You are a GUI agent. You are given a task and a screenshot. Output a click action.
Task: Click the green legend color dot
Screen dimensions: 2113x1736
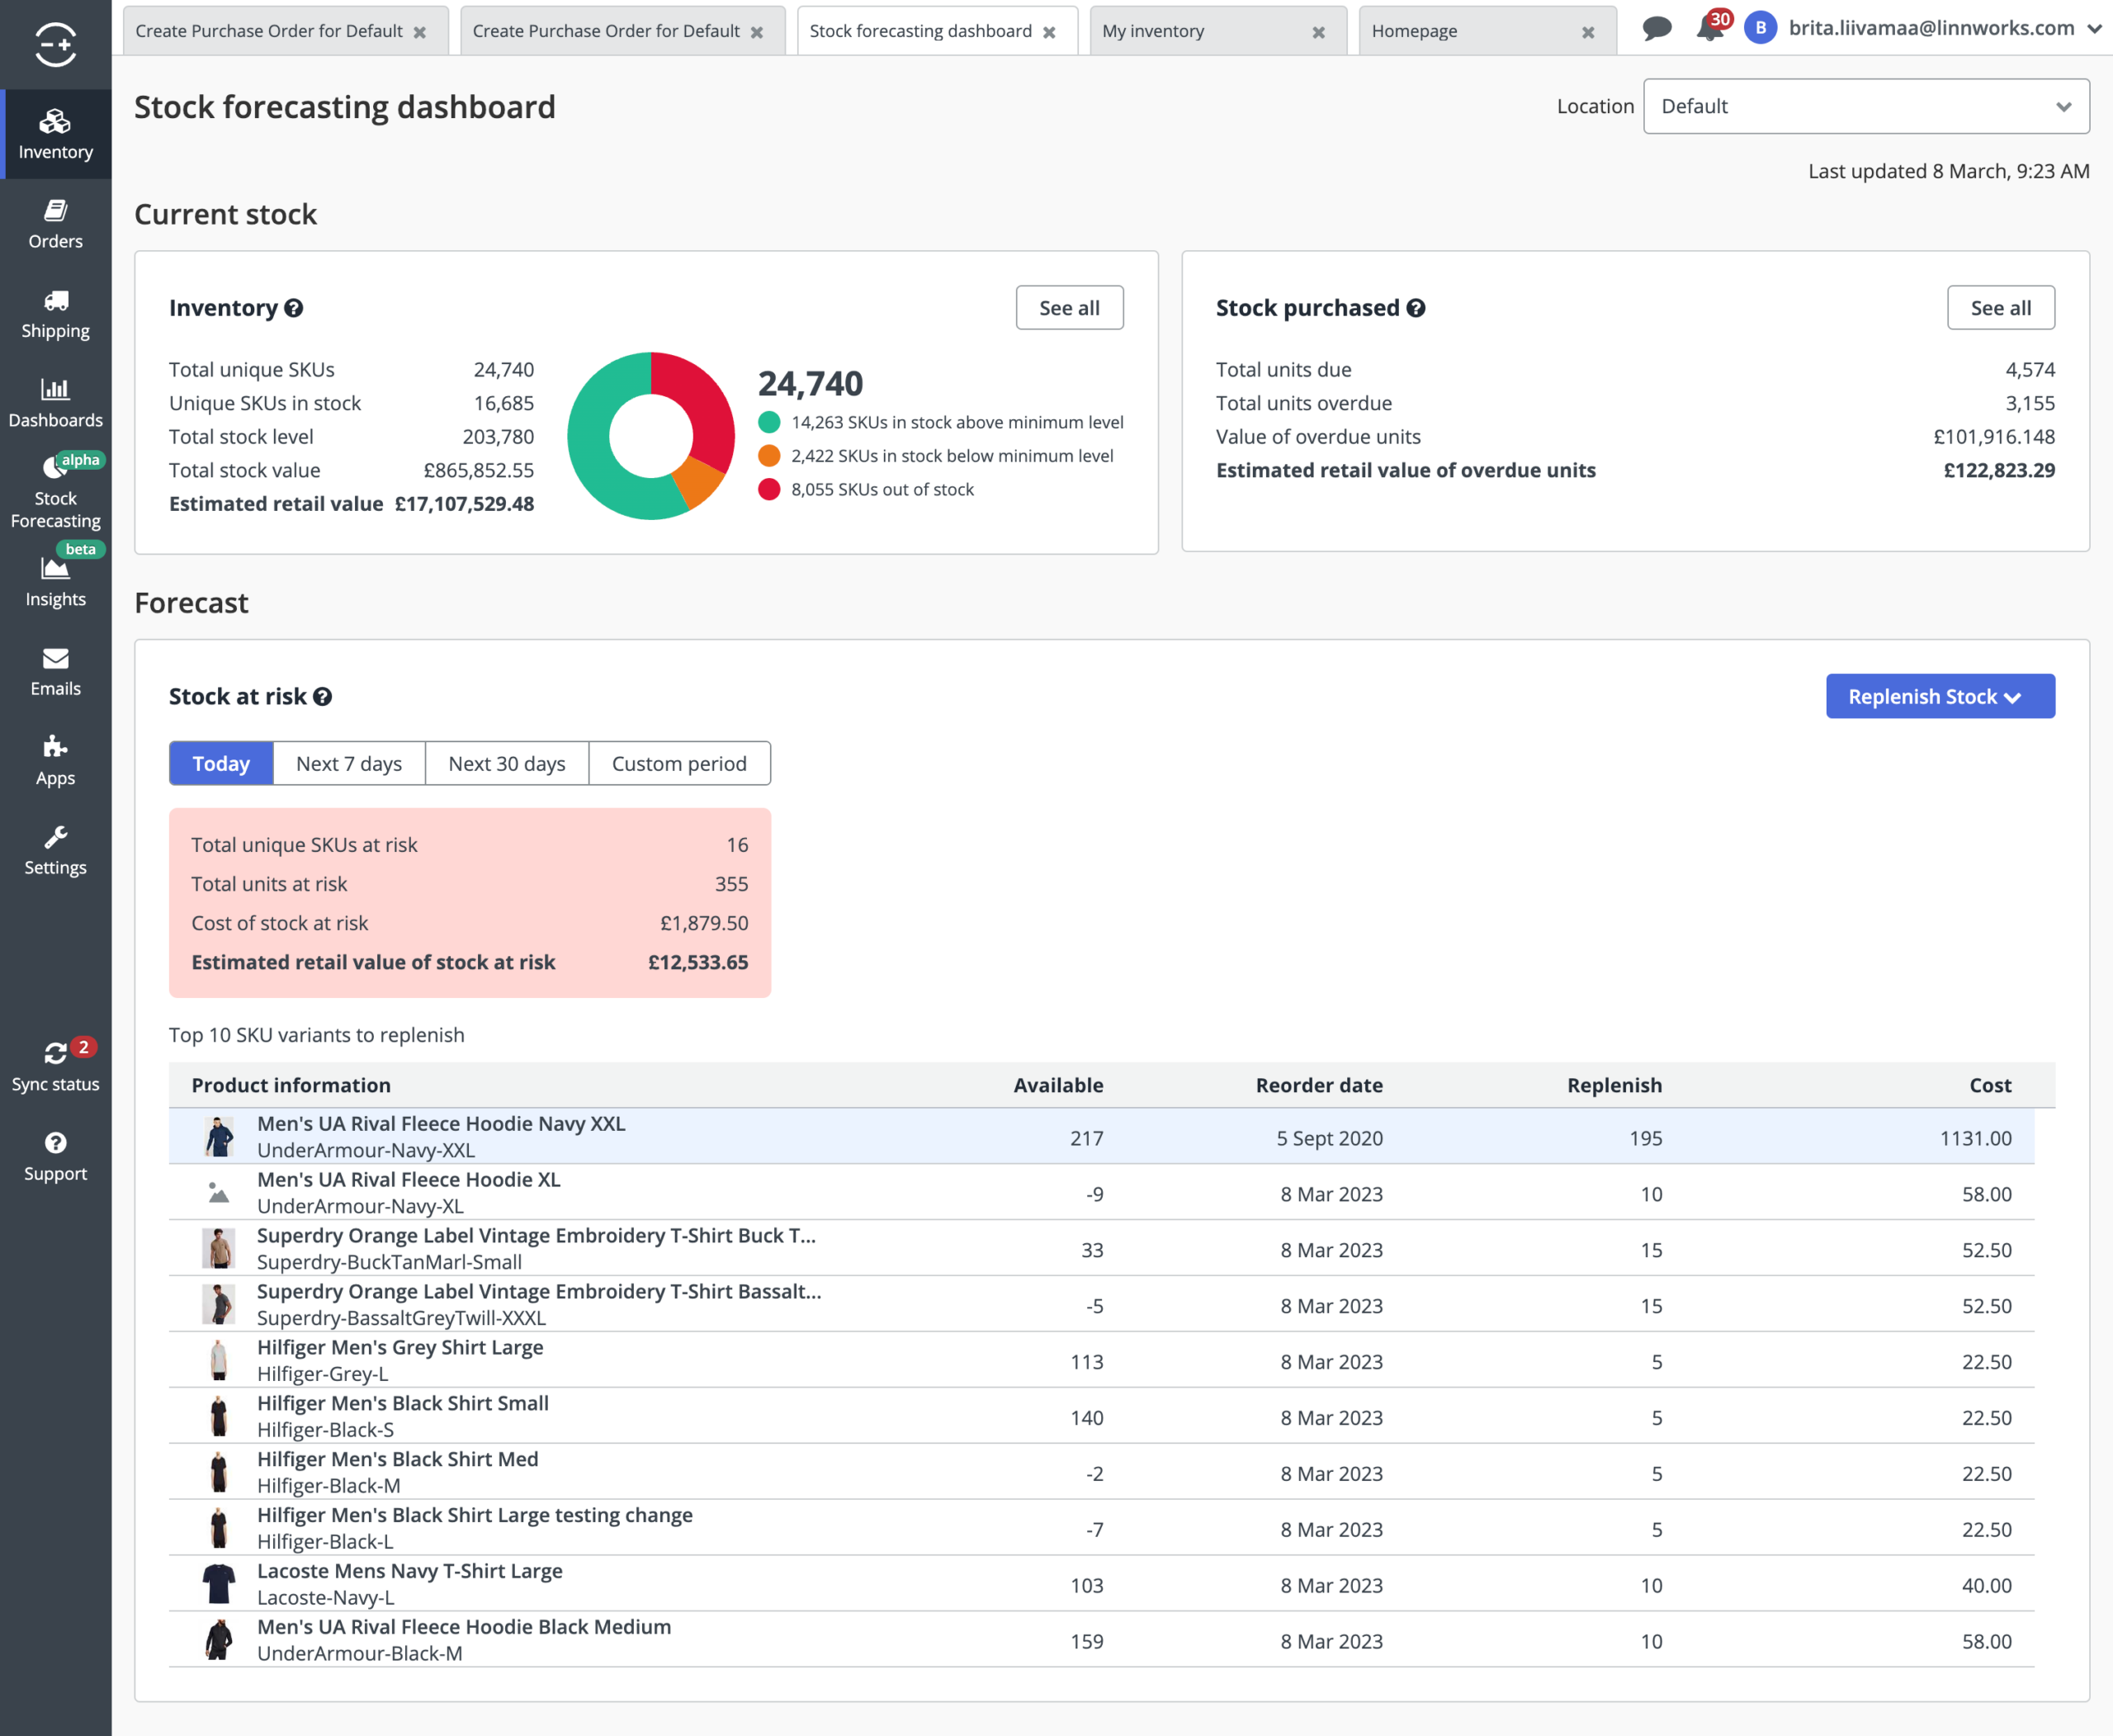click(768, 422)
